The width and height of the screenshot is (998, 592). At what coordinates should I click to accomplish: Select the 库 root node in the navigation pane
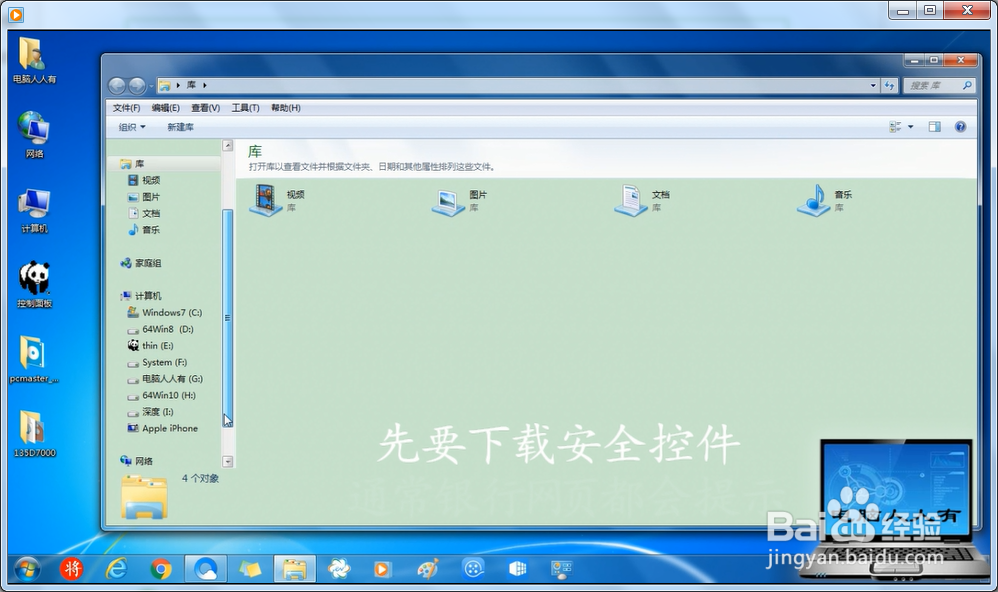[132, 164]
